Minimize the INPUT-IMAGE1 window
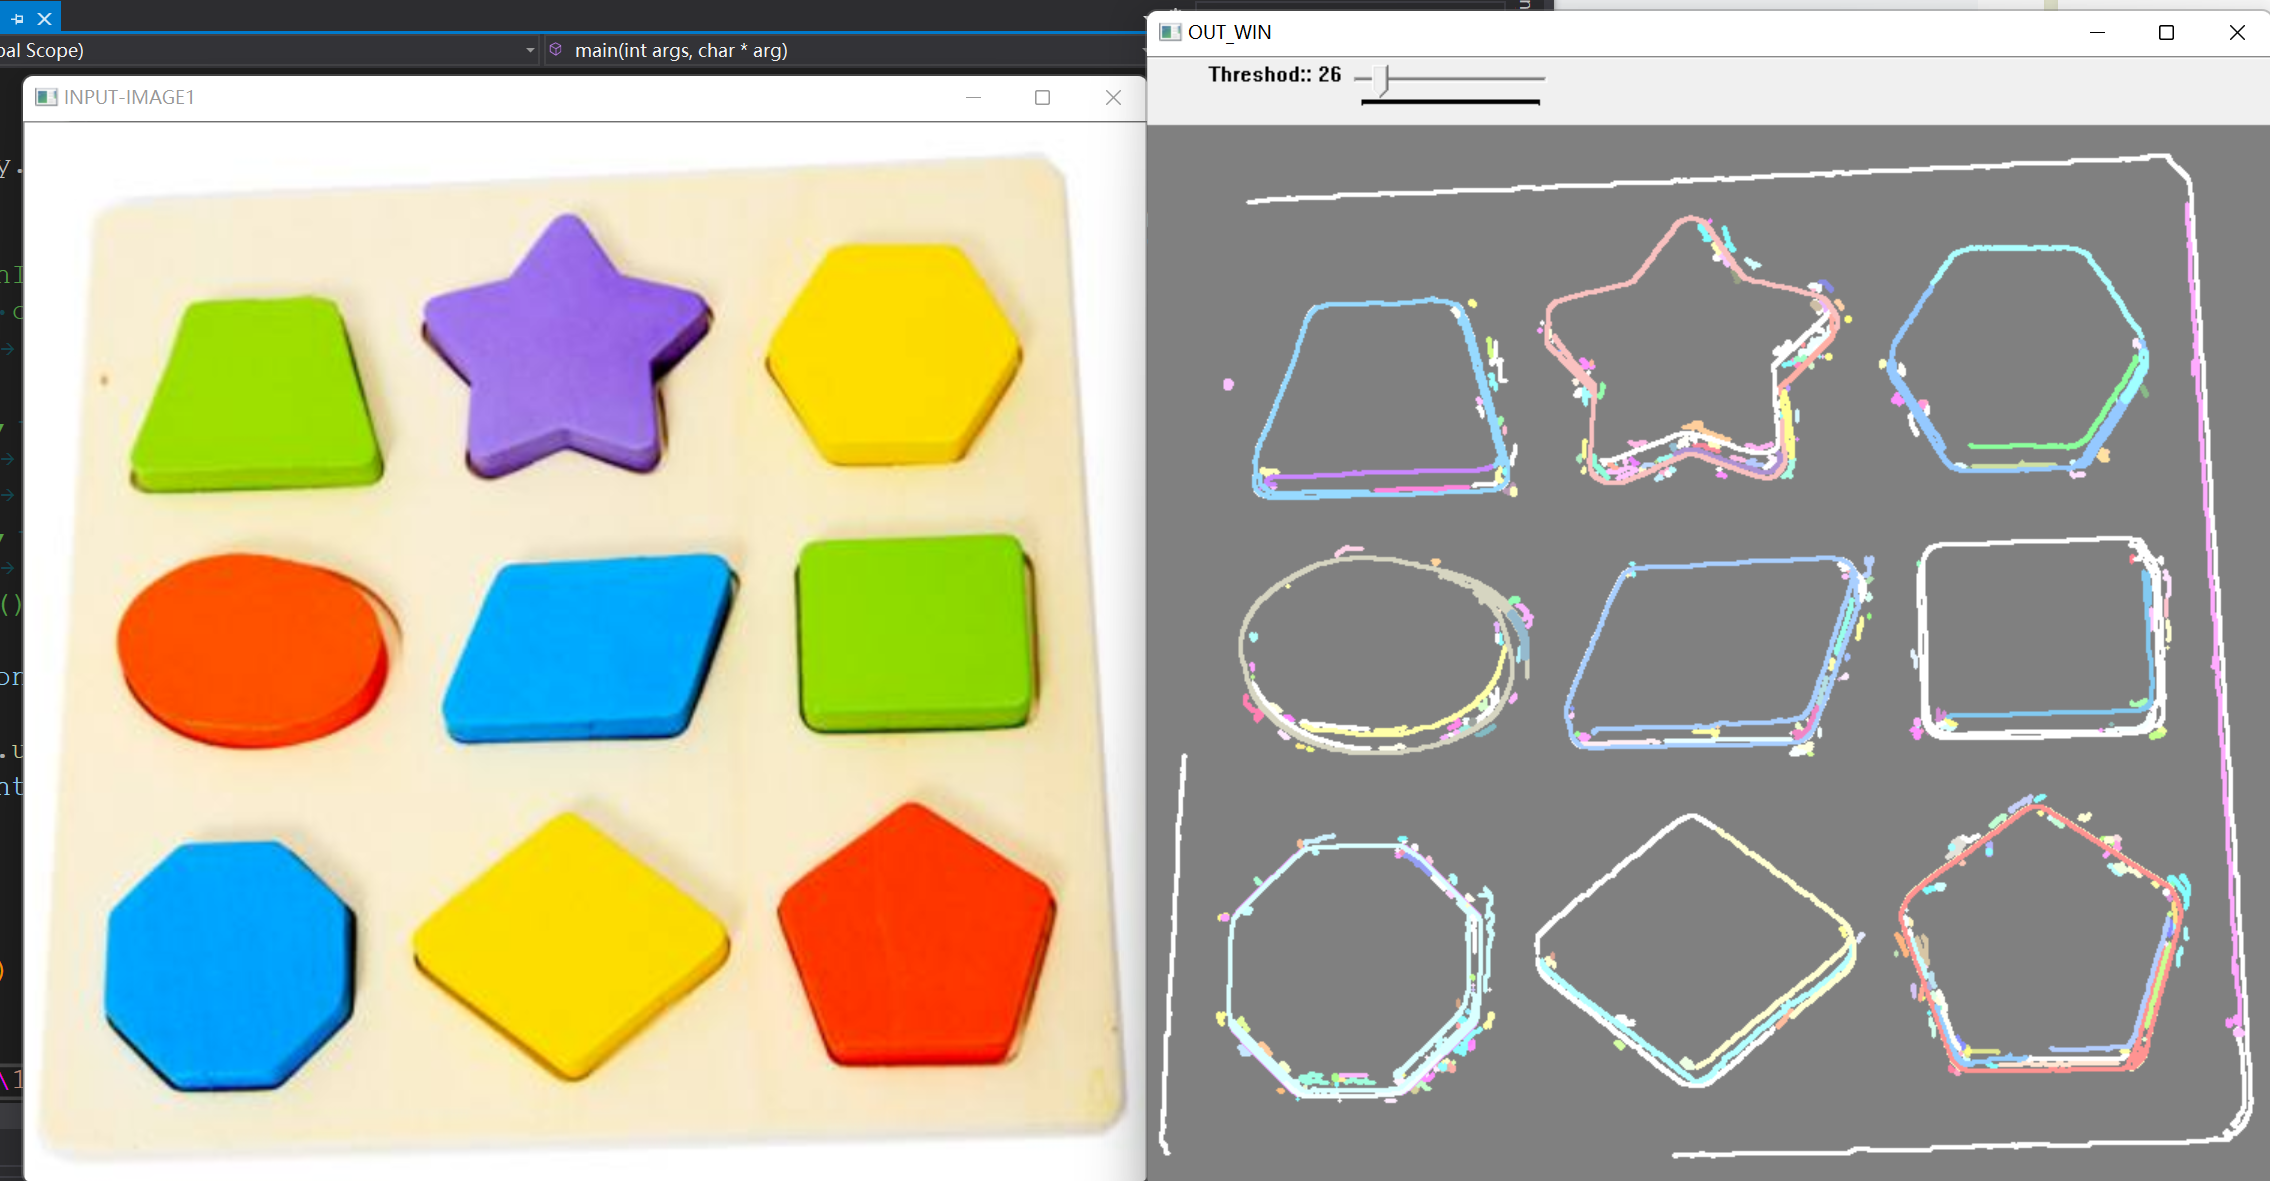The height and width of the screenshot is (1181, 2270). (x=973, y=97)
